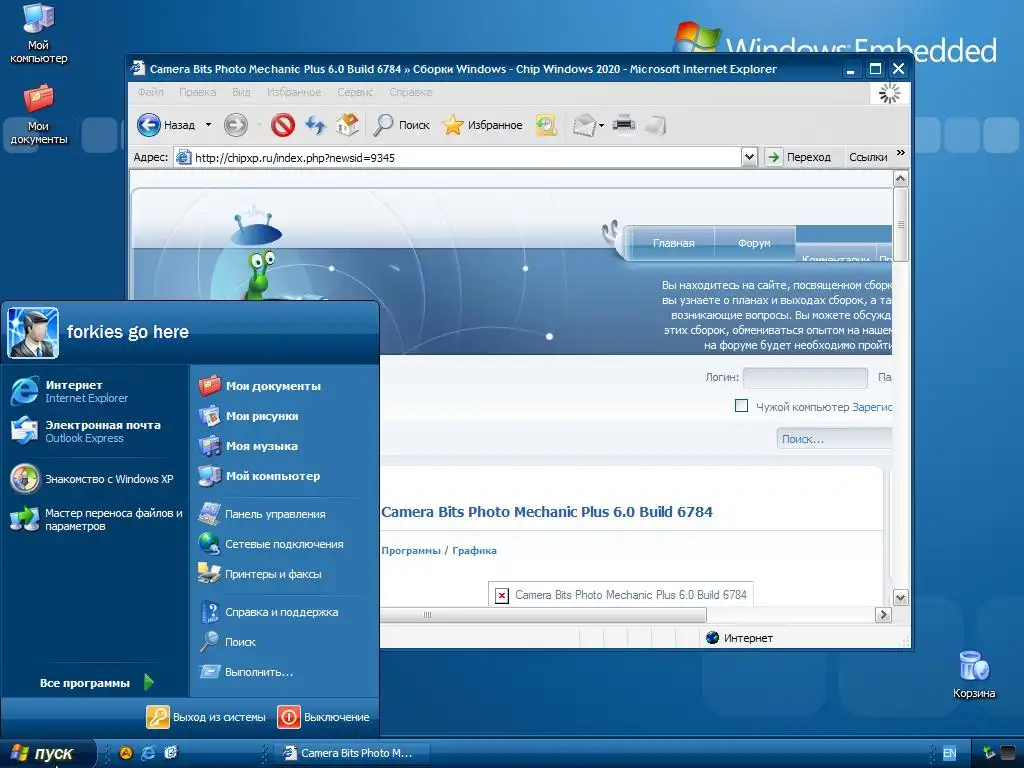Print the page using the printer icon

[624, 123]
